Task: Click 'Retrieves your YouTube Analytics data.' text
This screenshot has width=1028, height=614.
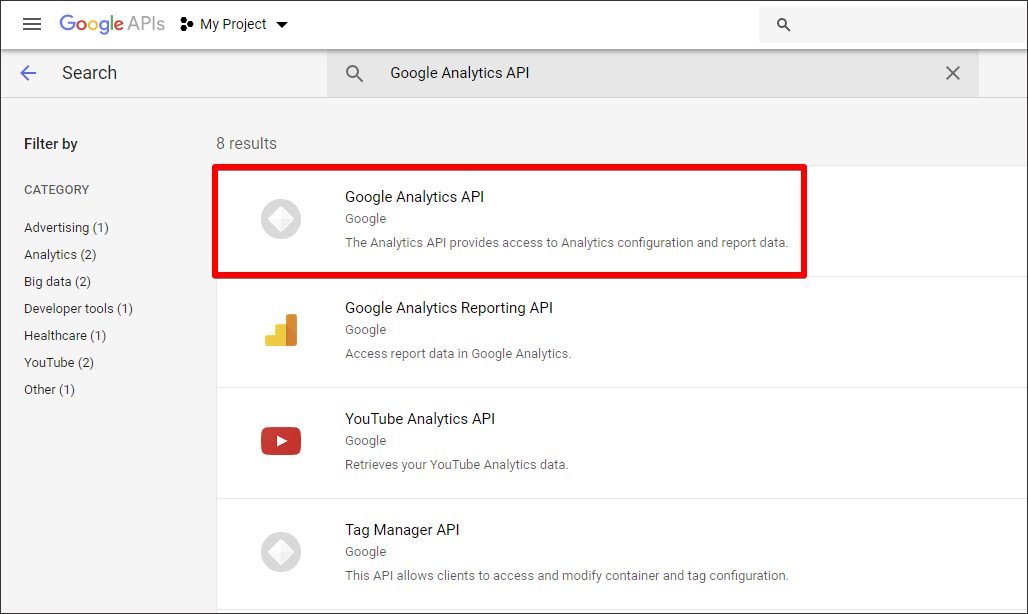Action: click(x=456, y=465)
